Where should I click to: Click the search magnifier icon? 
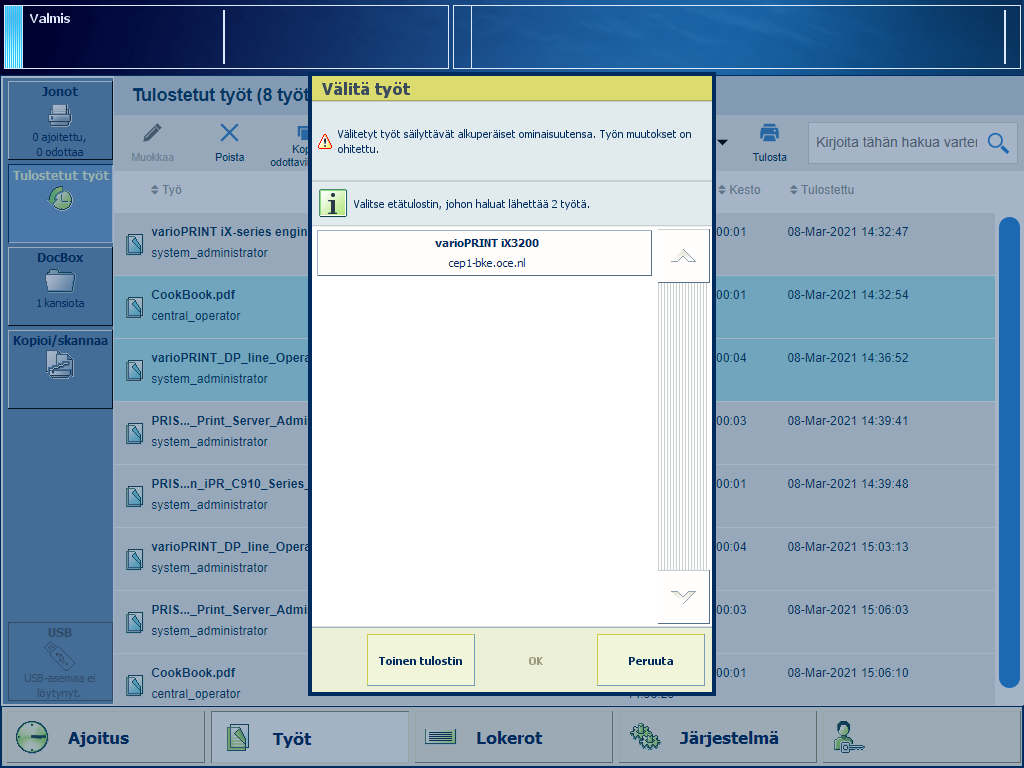[x=997, y=143]
